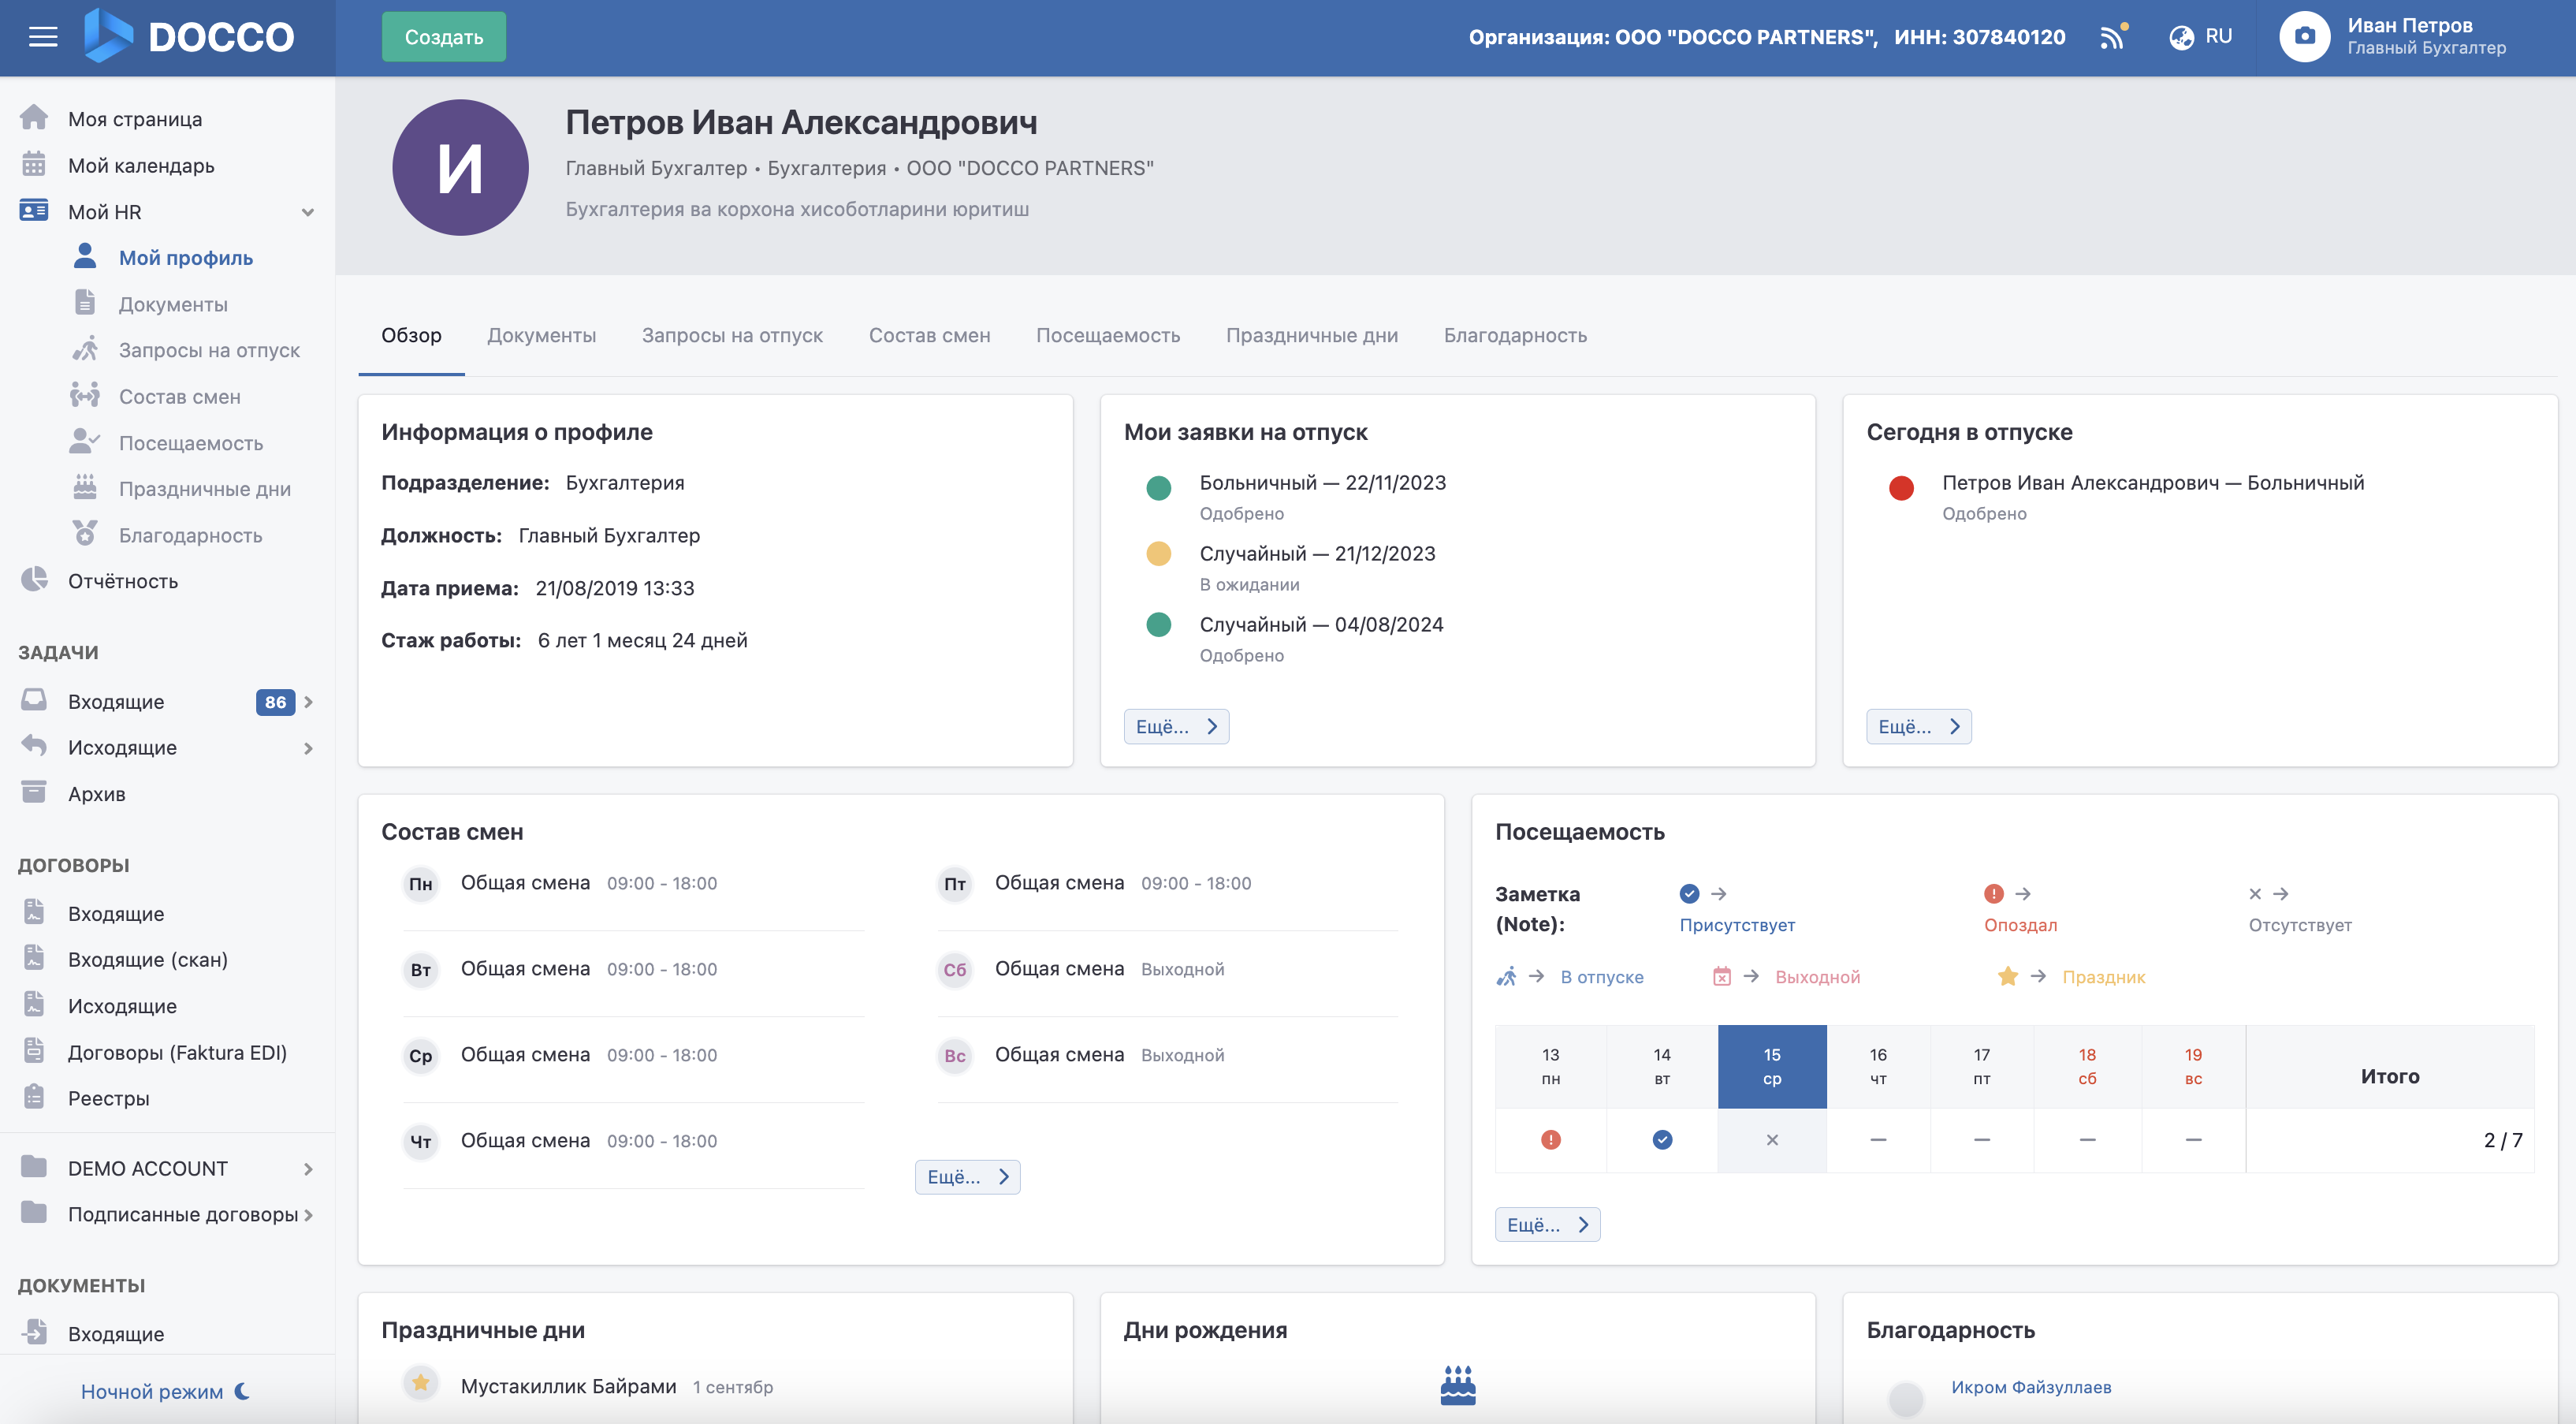The width and height of the screenshot is (2576, 1424).
Task: Select day 15 ср in attendance table
Action: [x=1771, y=1066]
